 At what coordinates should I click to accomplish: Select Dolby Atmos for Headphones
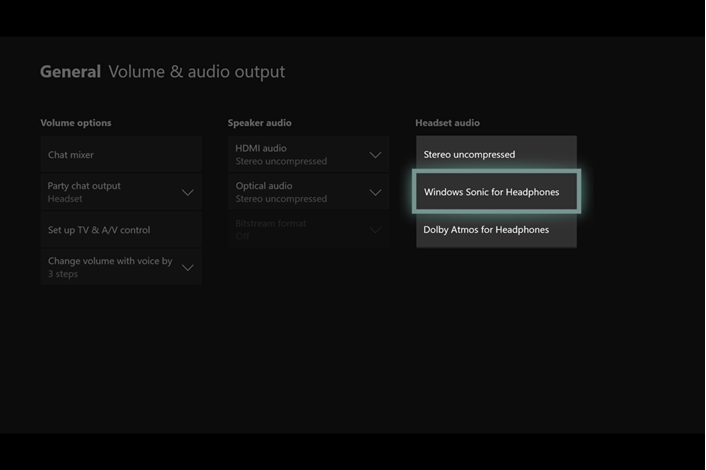[x=496, y=230]
